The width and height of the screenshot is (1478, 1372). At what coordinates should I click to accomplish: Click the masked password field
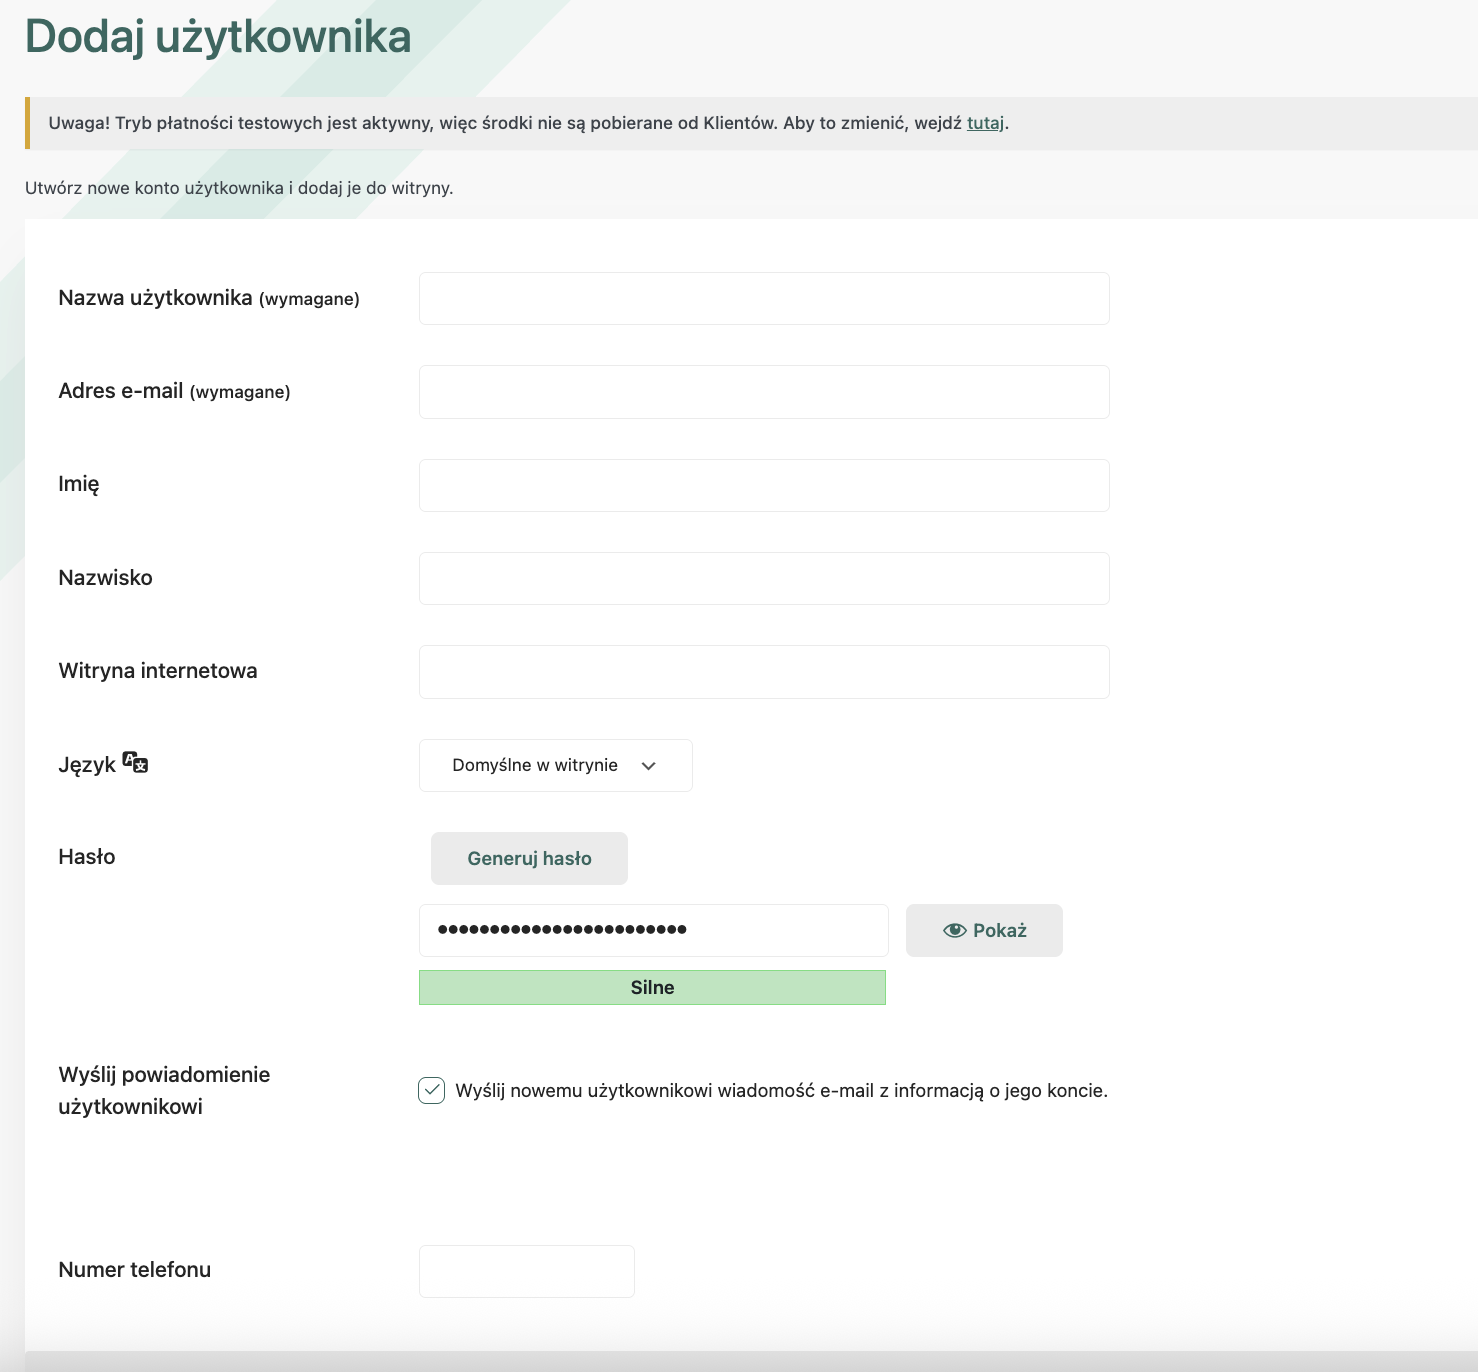coord(653,931)
